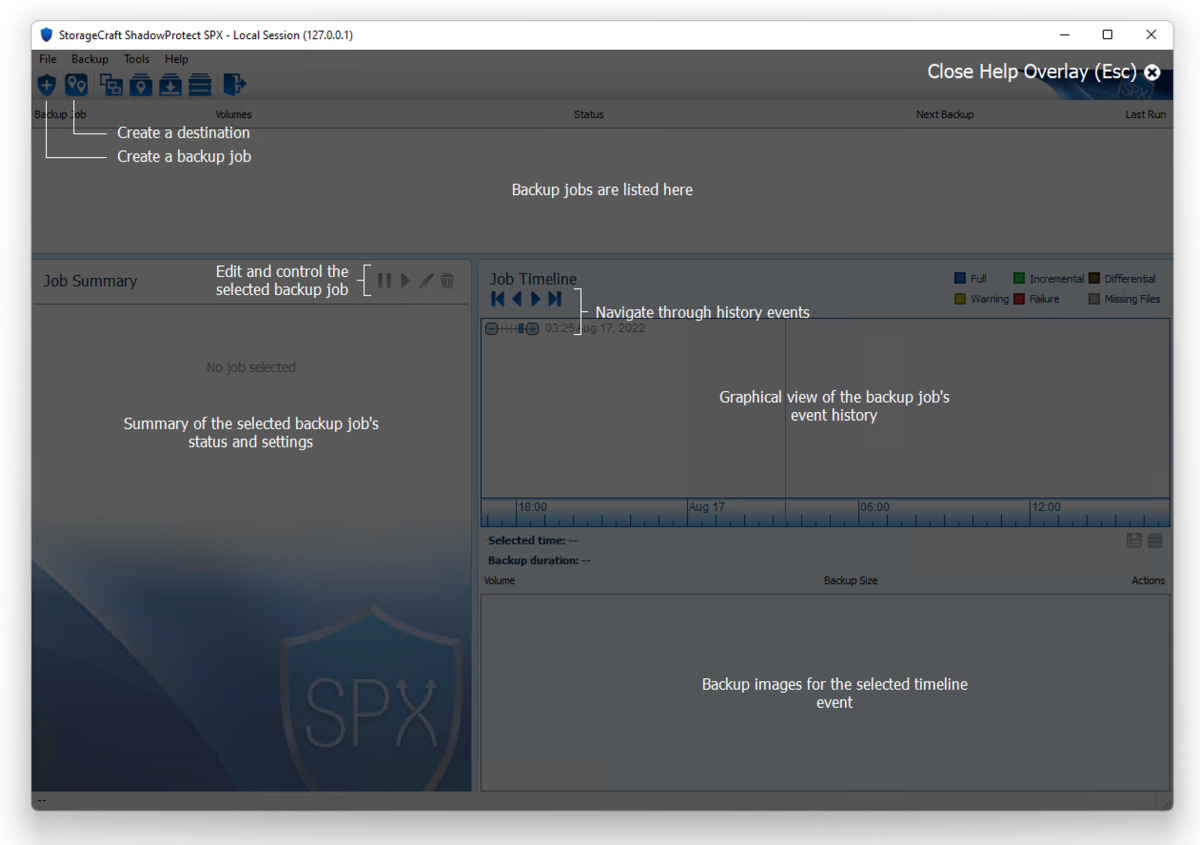This screenshot has height=845, width=1200.
Task: Click the Backup Job column header
Action: 60,115
